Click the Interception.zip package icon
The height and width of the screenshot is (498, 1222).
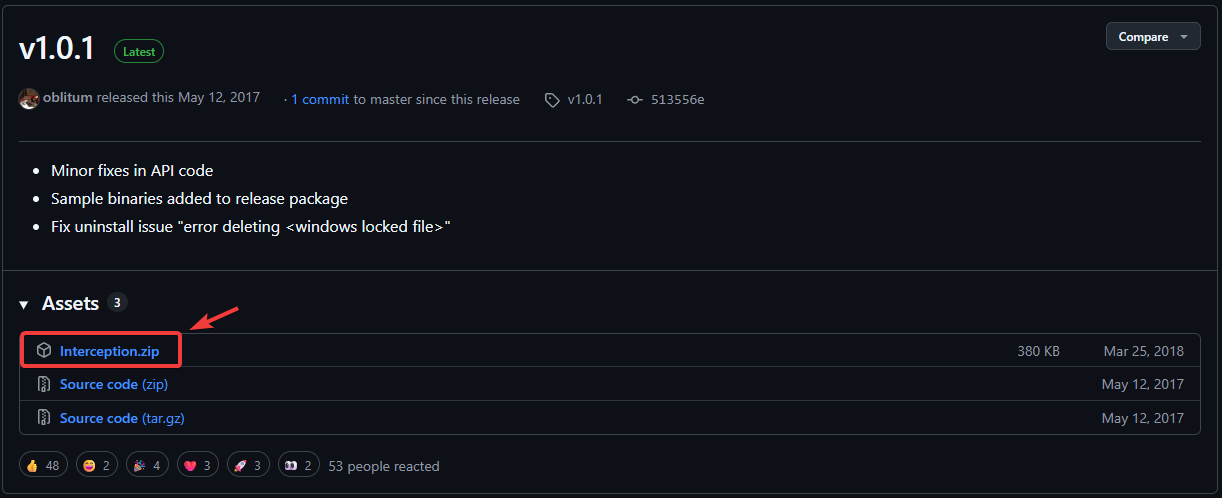click(x=44, y=351)
